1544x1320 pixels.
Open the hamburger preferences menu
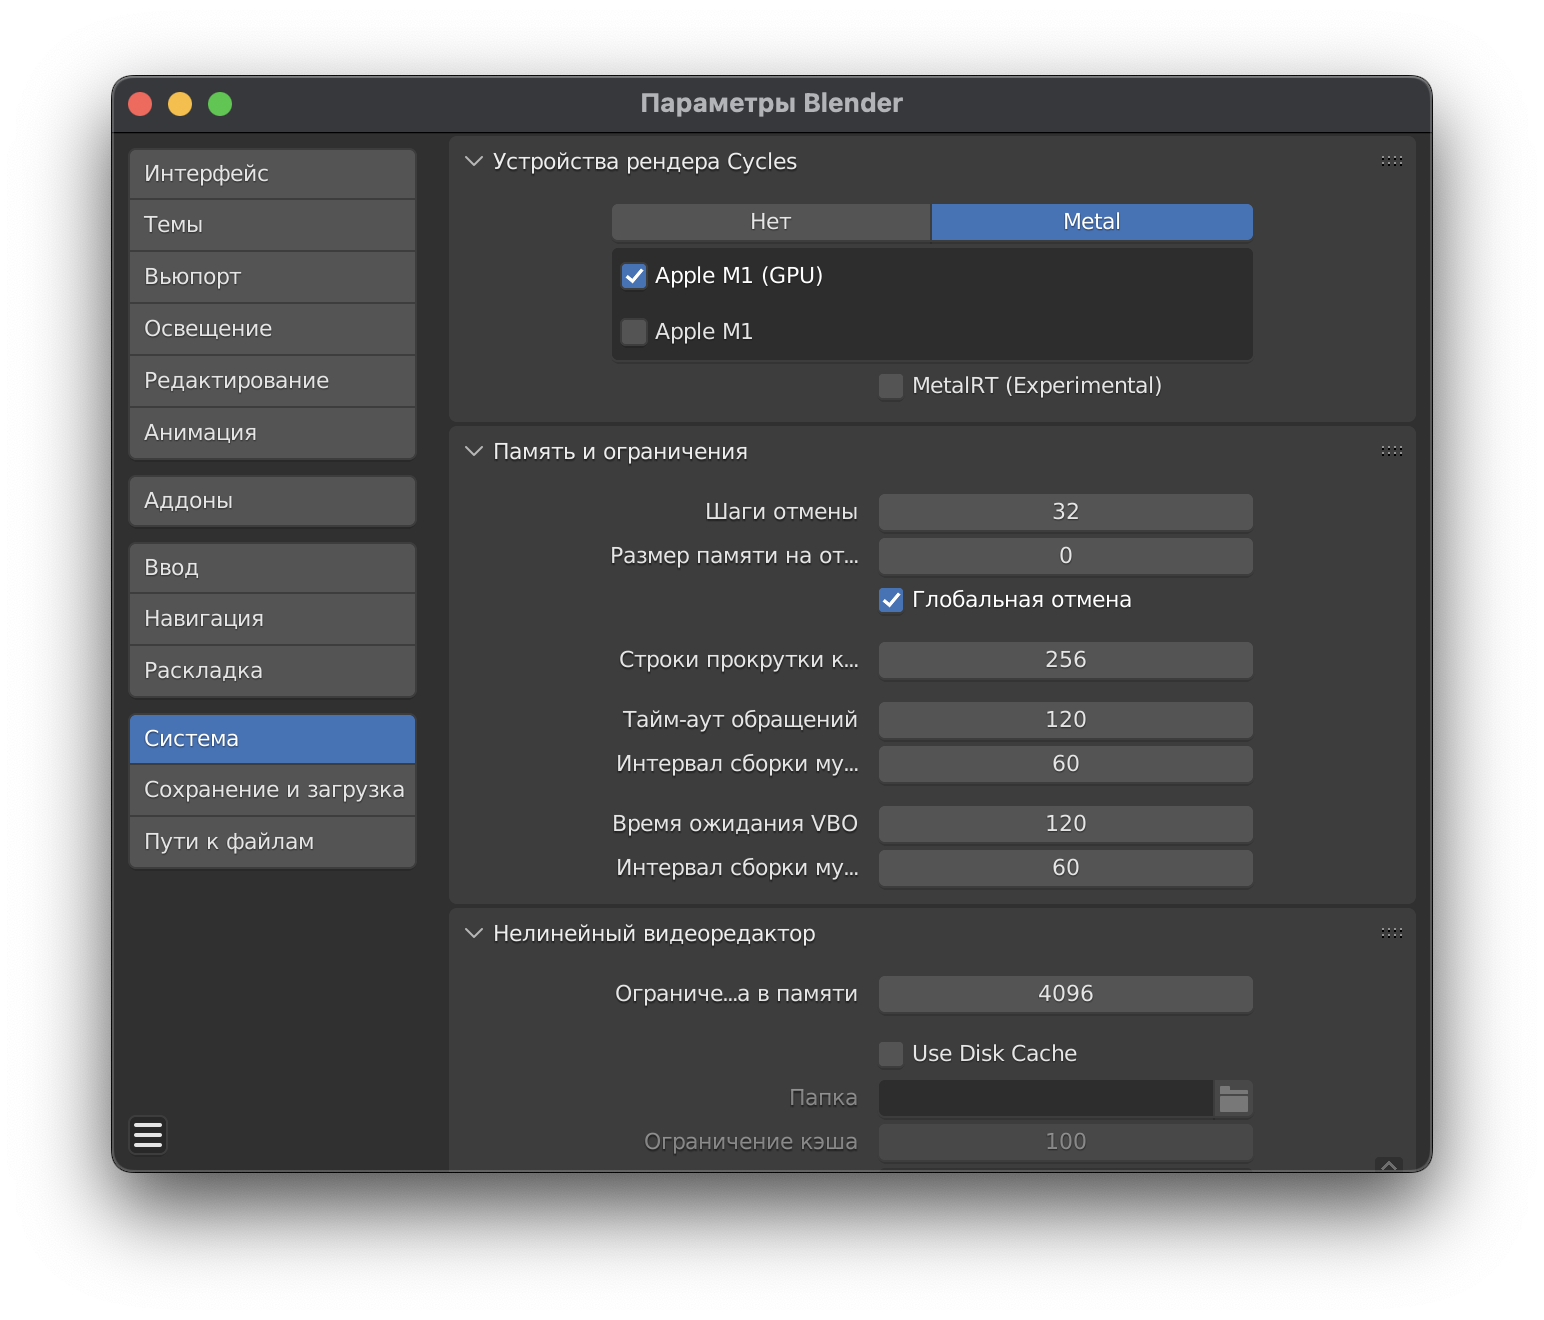pyautogui.click(x=148, y=1135)
